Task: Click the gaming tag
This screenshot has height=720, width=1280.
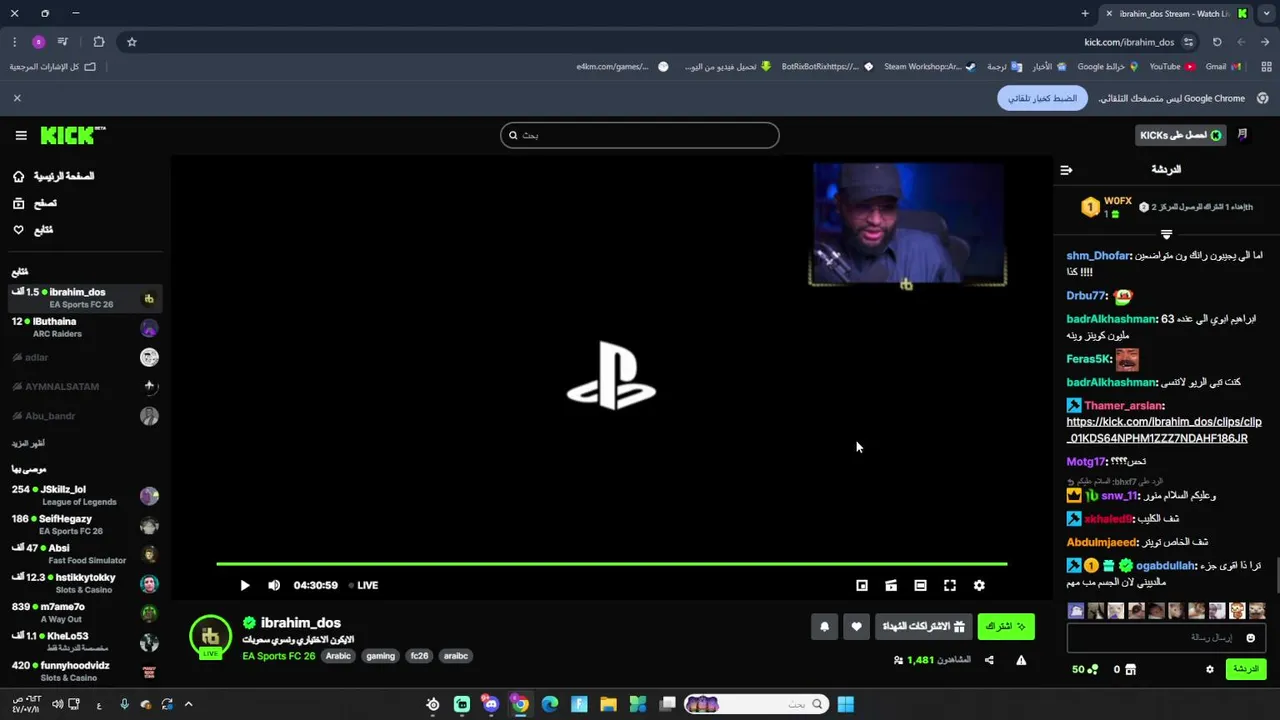Action: [x=380, y=656]
